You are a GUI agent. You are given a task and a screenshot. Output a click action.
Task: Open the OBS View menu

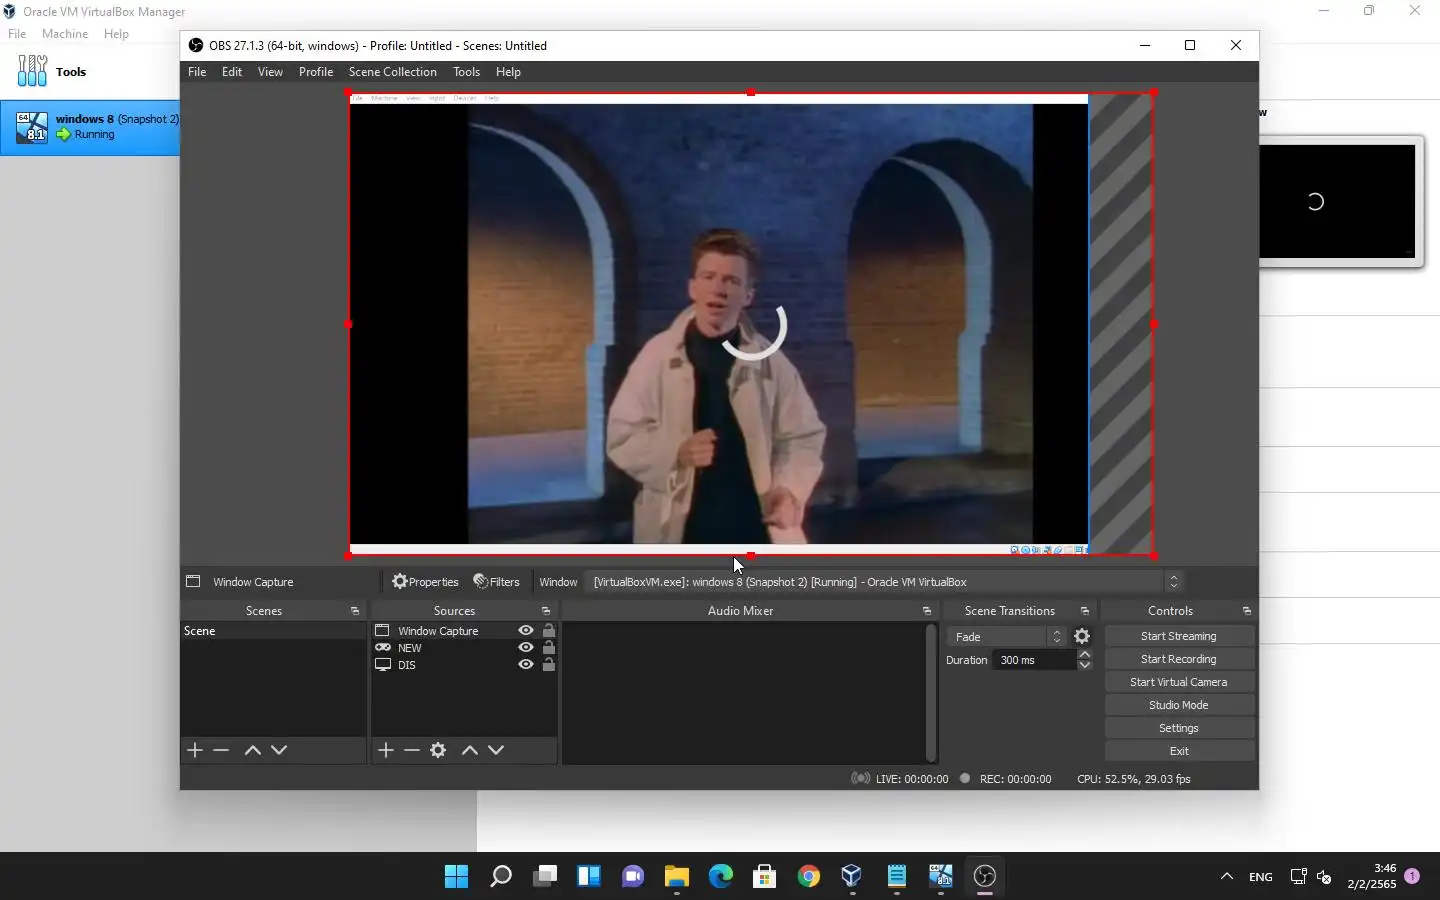[270, 72]
